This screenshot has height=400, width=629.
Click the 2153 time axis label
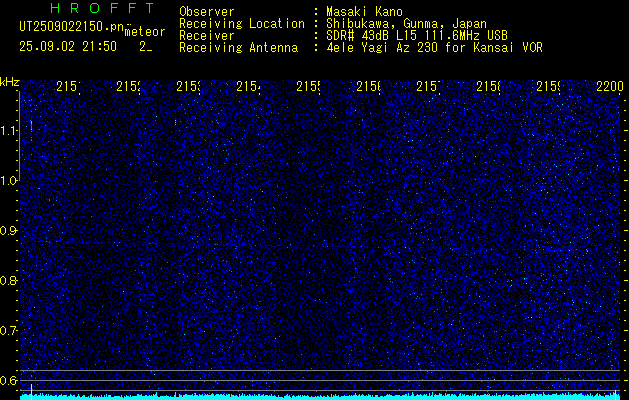[x=188, y=86]
